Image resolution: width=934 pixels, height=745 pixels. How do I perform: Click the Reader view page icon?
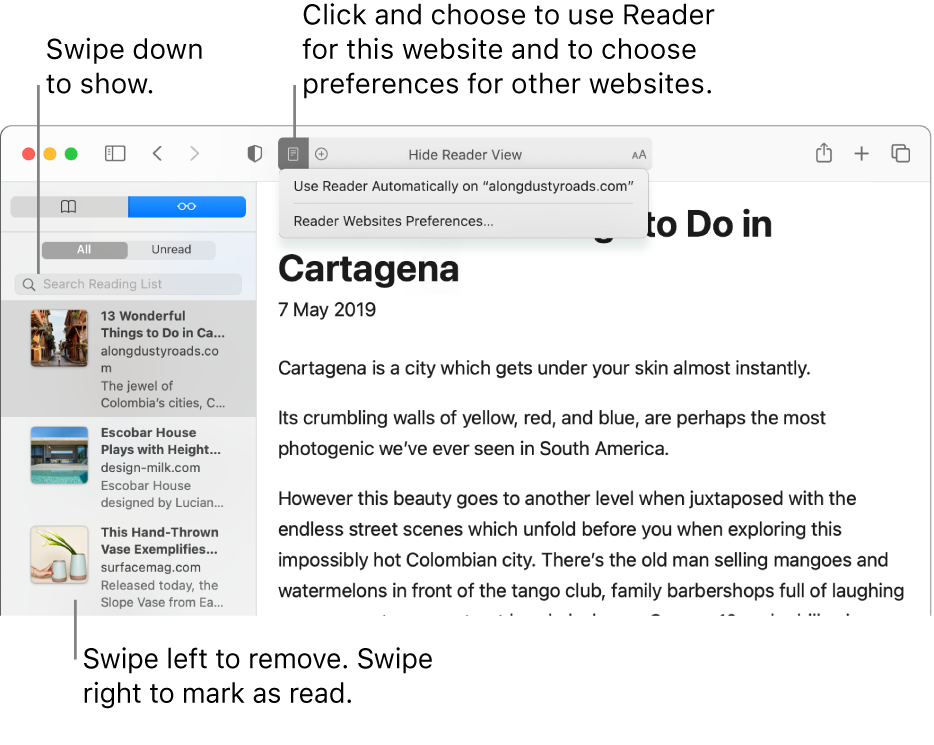[293, 154]
